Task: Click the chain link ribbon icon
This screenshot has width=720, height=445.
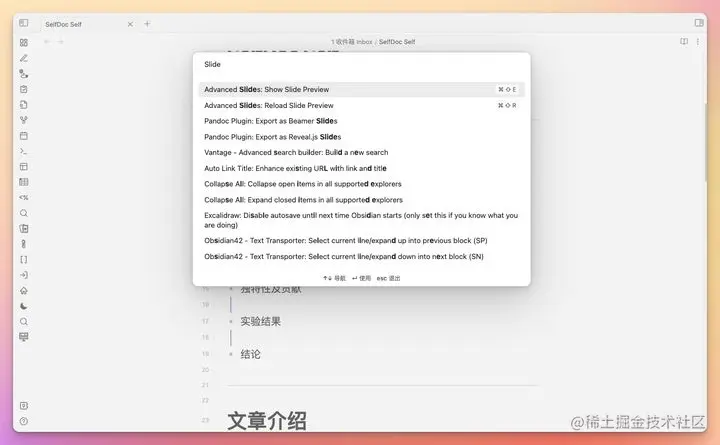Action: (x=24, y=244)
